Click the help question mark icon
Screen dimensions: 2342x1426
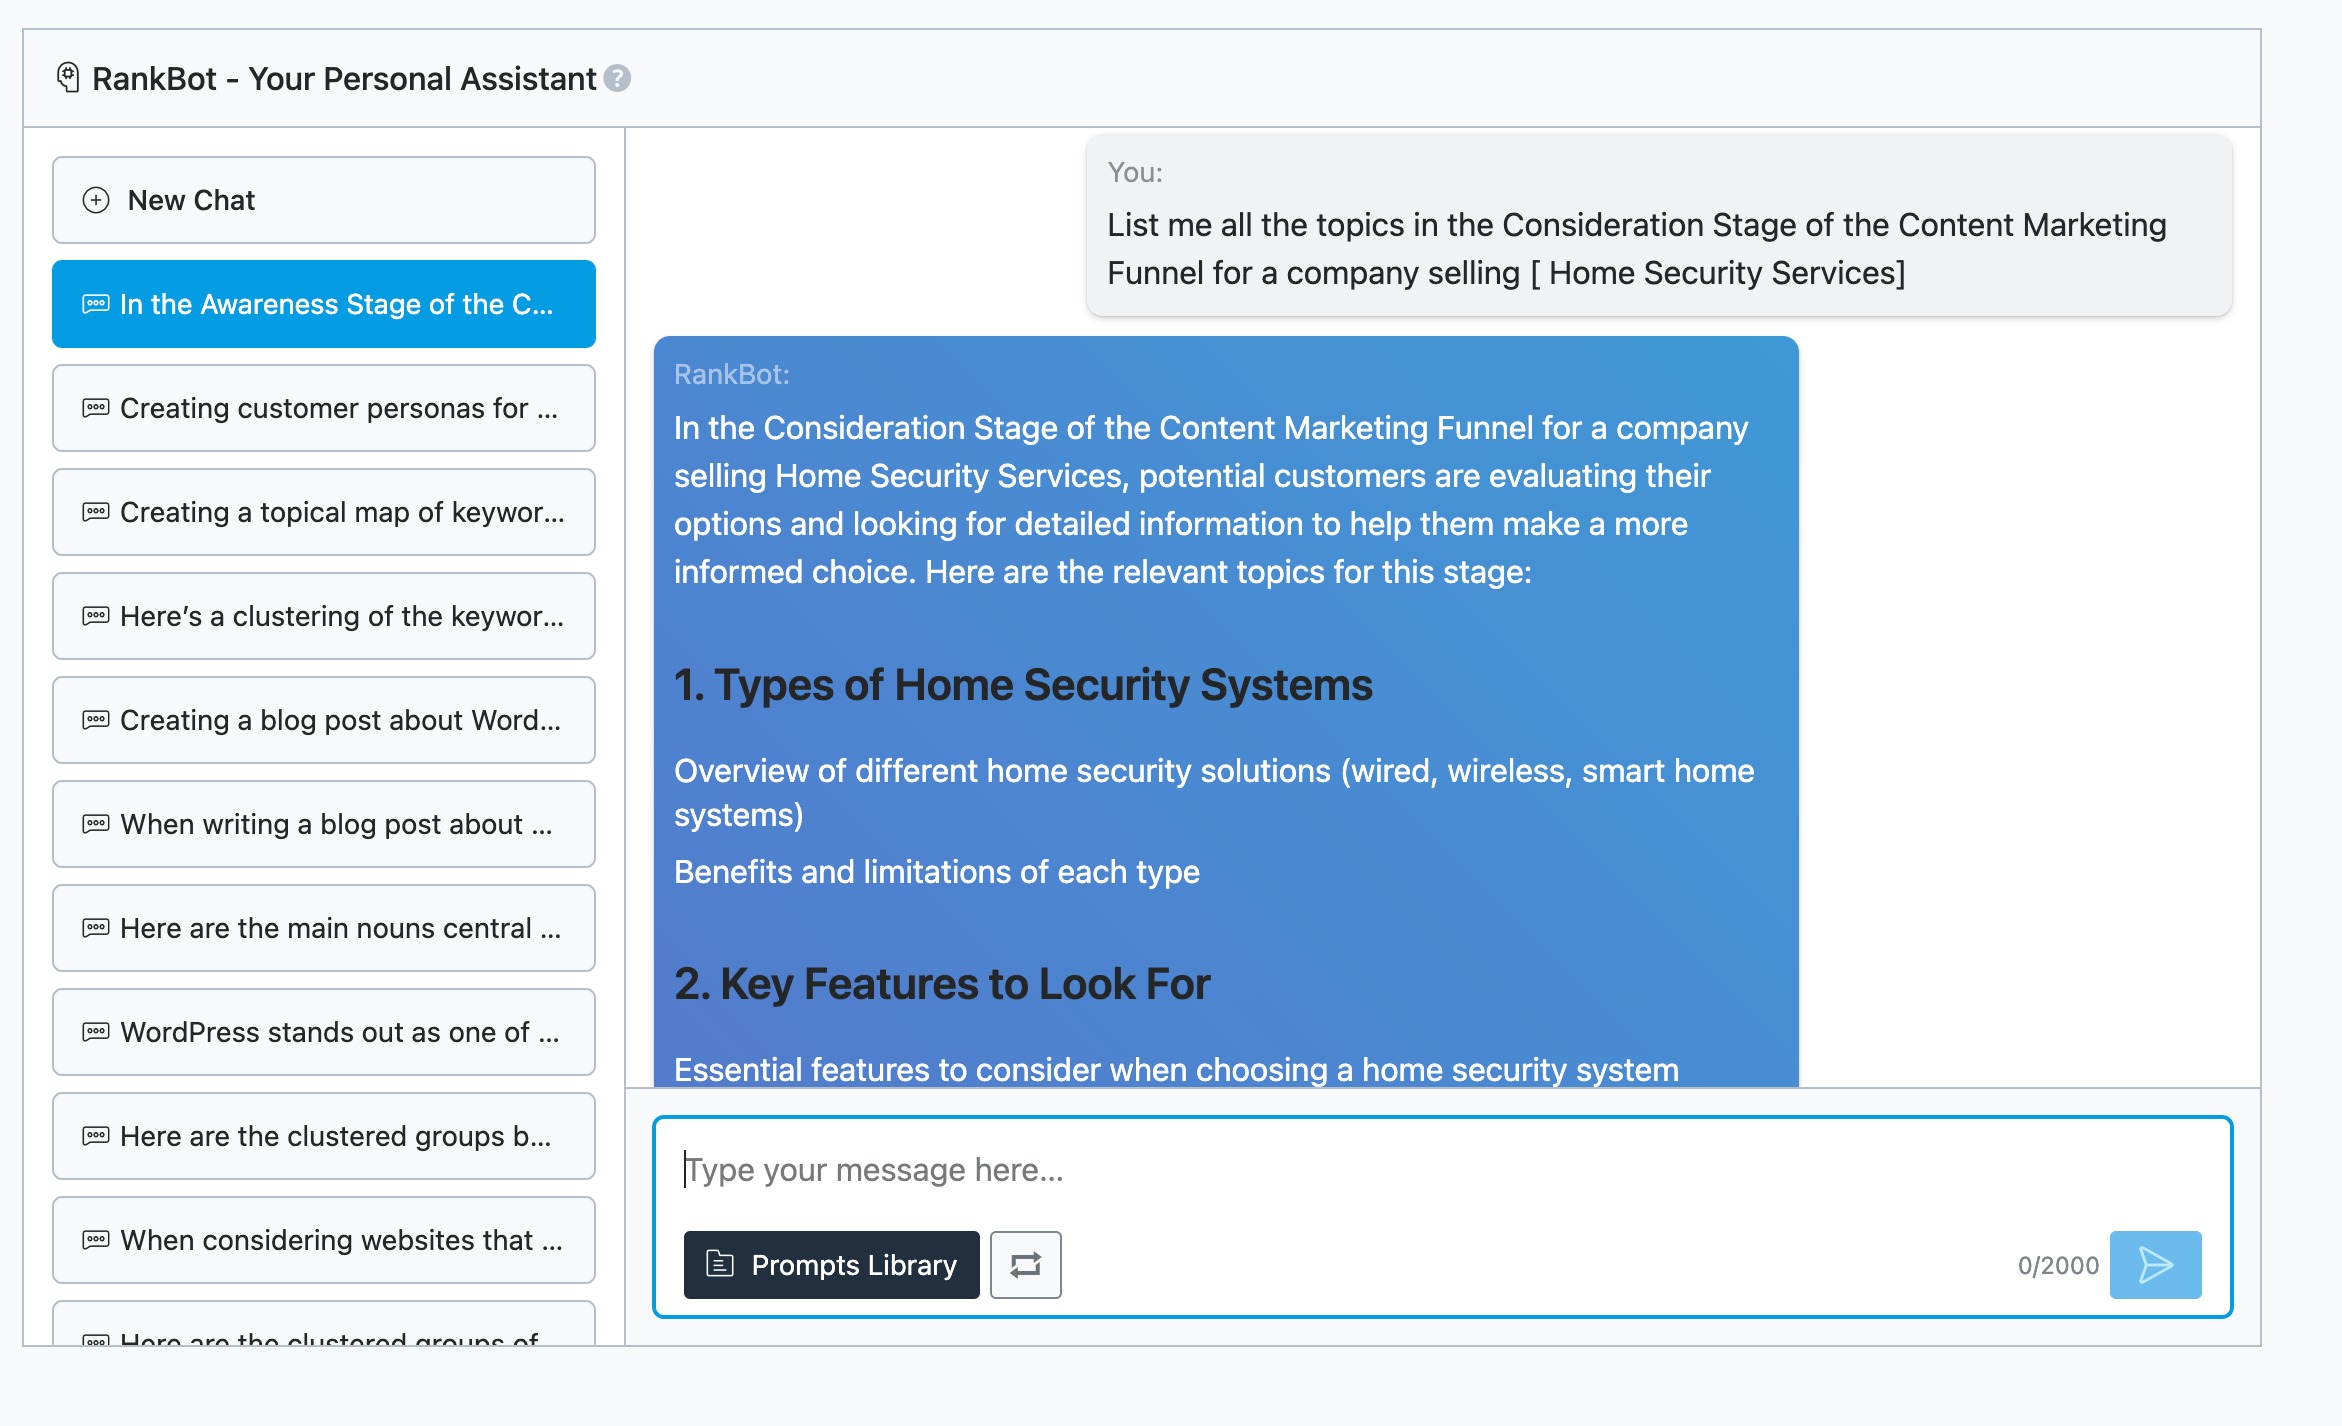(618, 78)
